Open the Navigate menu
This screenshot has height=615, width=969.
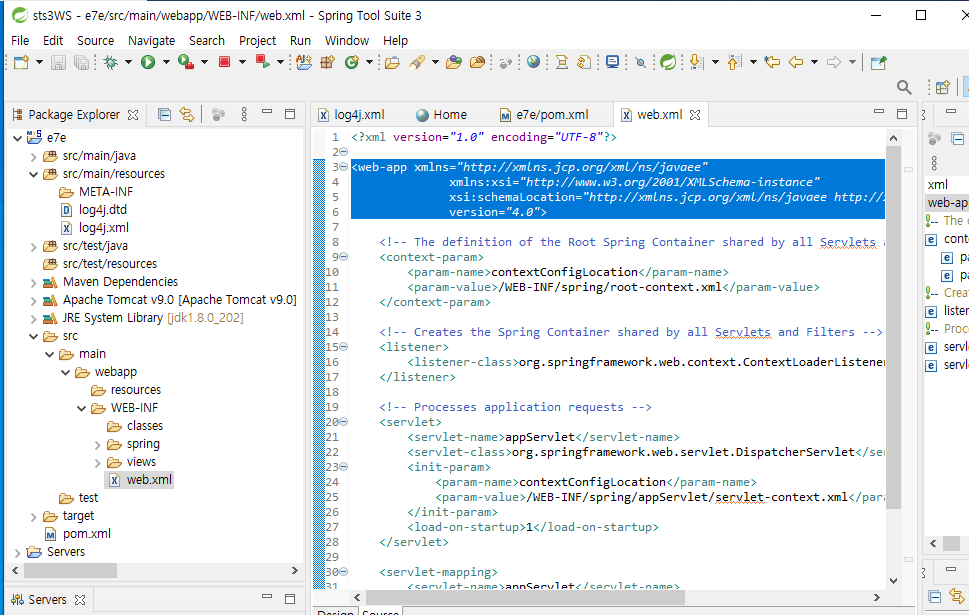click(x=151, y=40)
